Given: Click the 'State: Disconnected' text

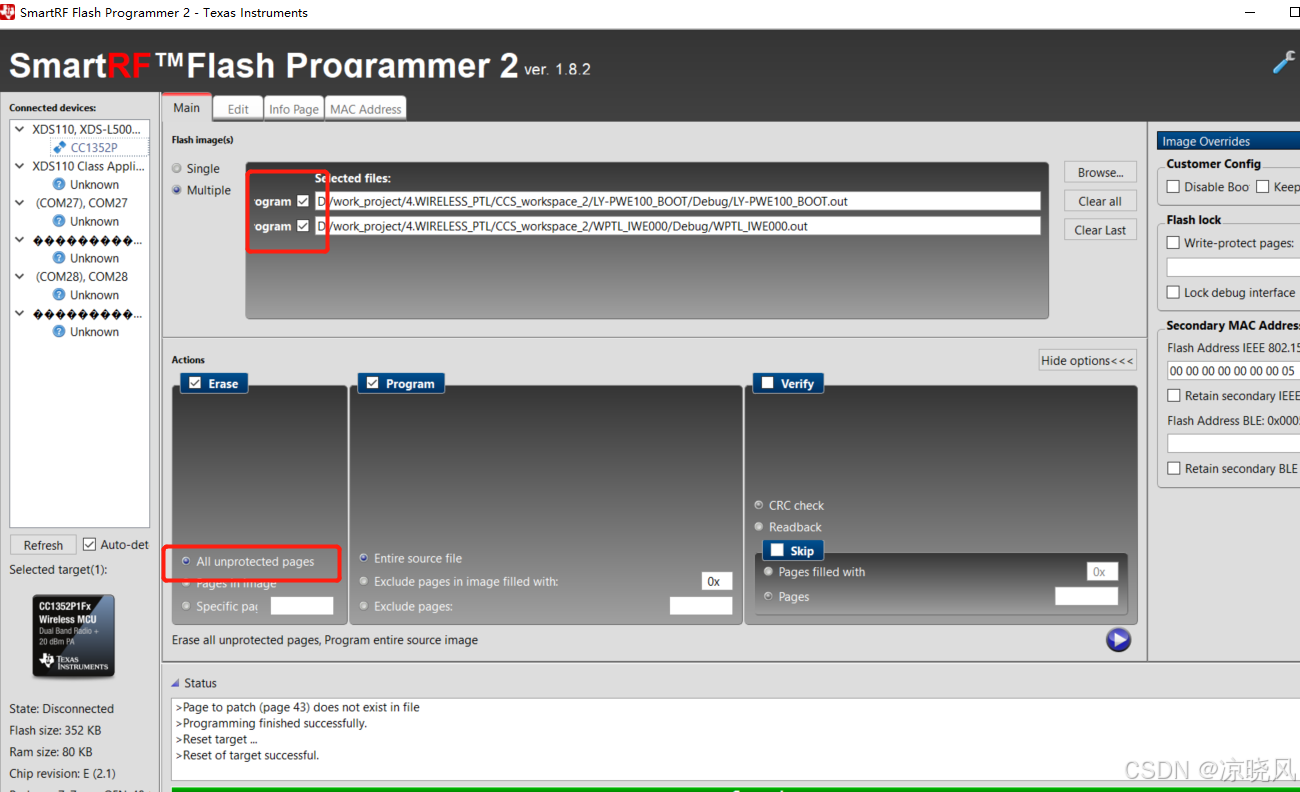Looking at the screenshot, I should pyautogui.click(x=61, y=708).
